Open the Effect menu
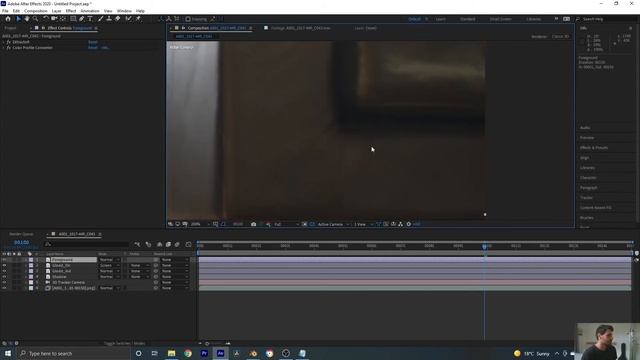Image resolution: width=640 pixels, height=360 pixels. [71, 11]
